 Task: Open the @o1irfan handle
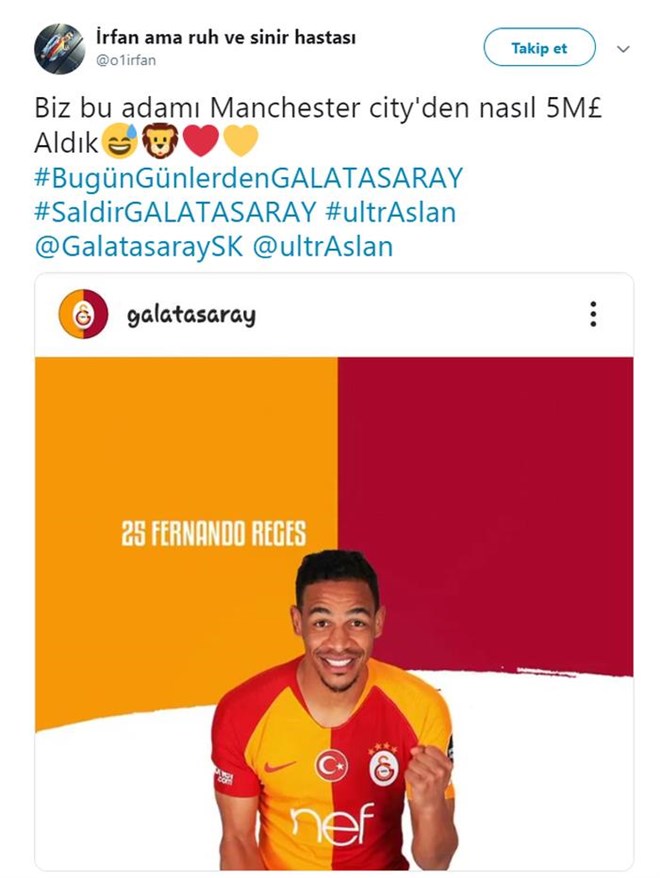[127, 60]
